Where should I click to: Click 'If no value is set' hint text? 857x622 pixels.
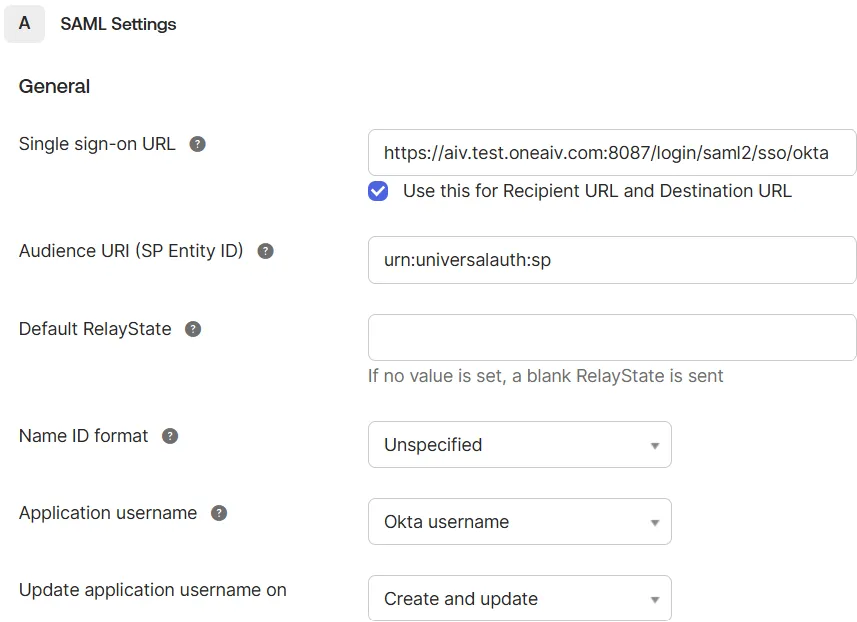[545, 376]
